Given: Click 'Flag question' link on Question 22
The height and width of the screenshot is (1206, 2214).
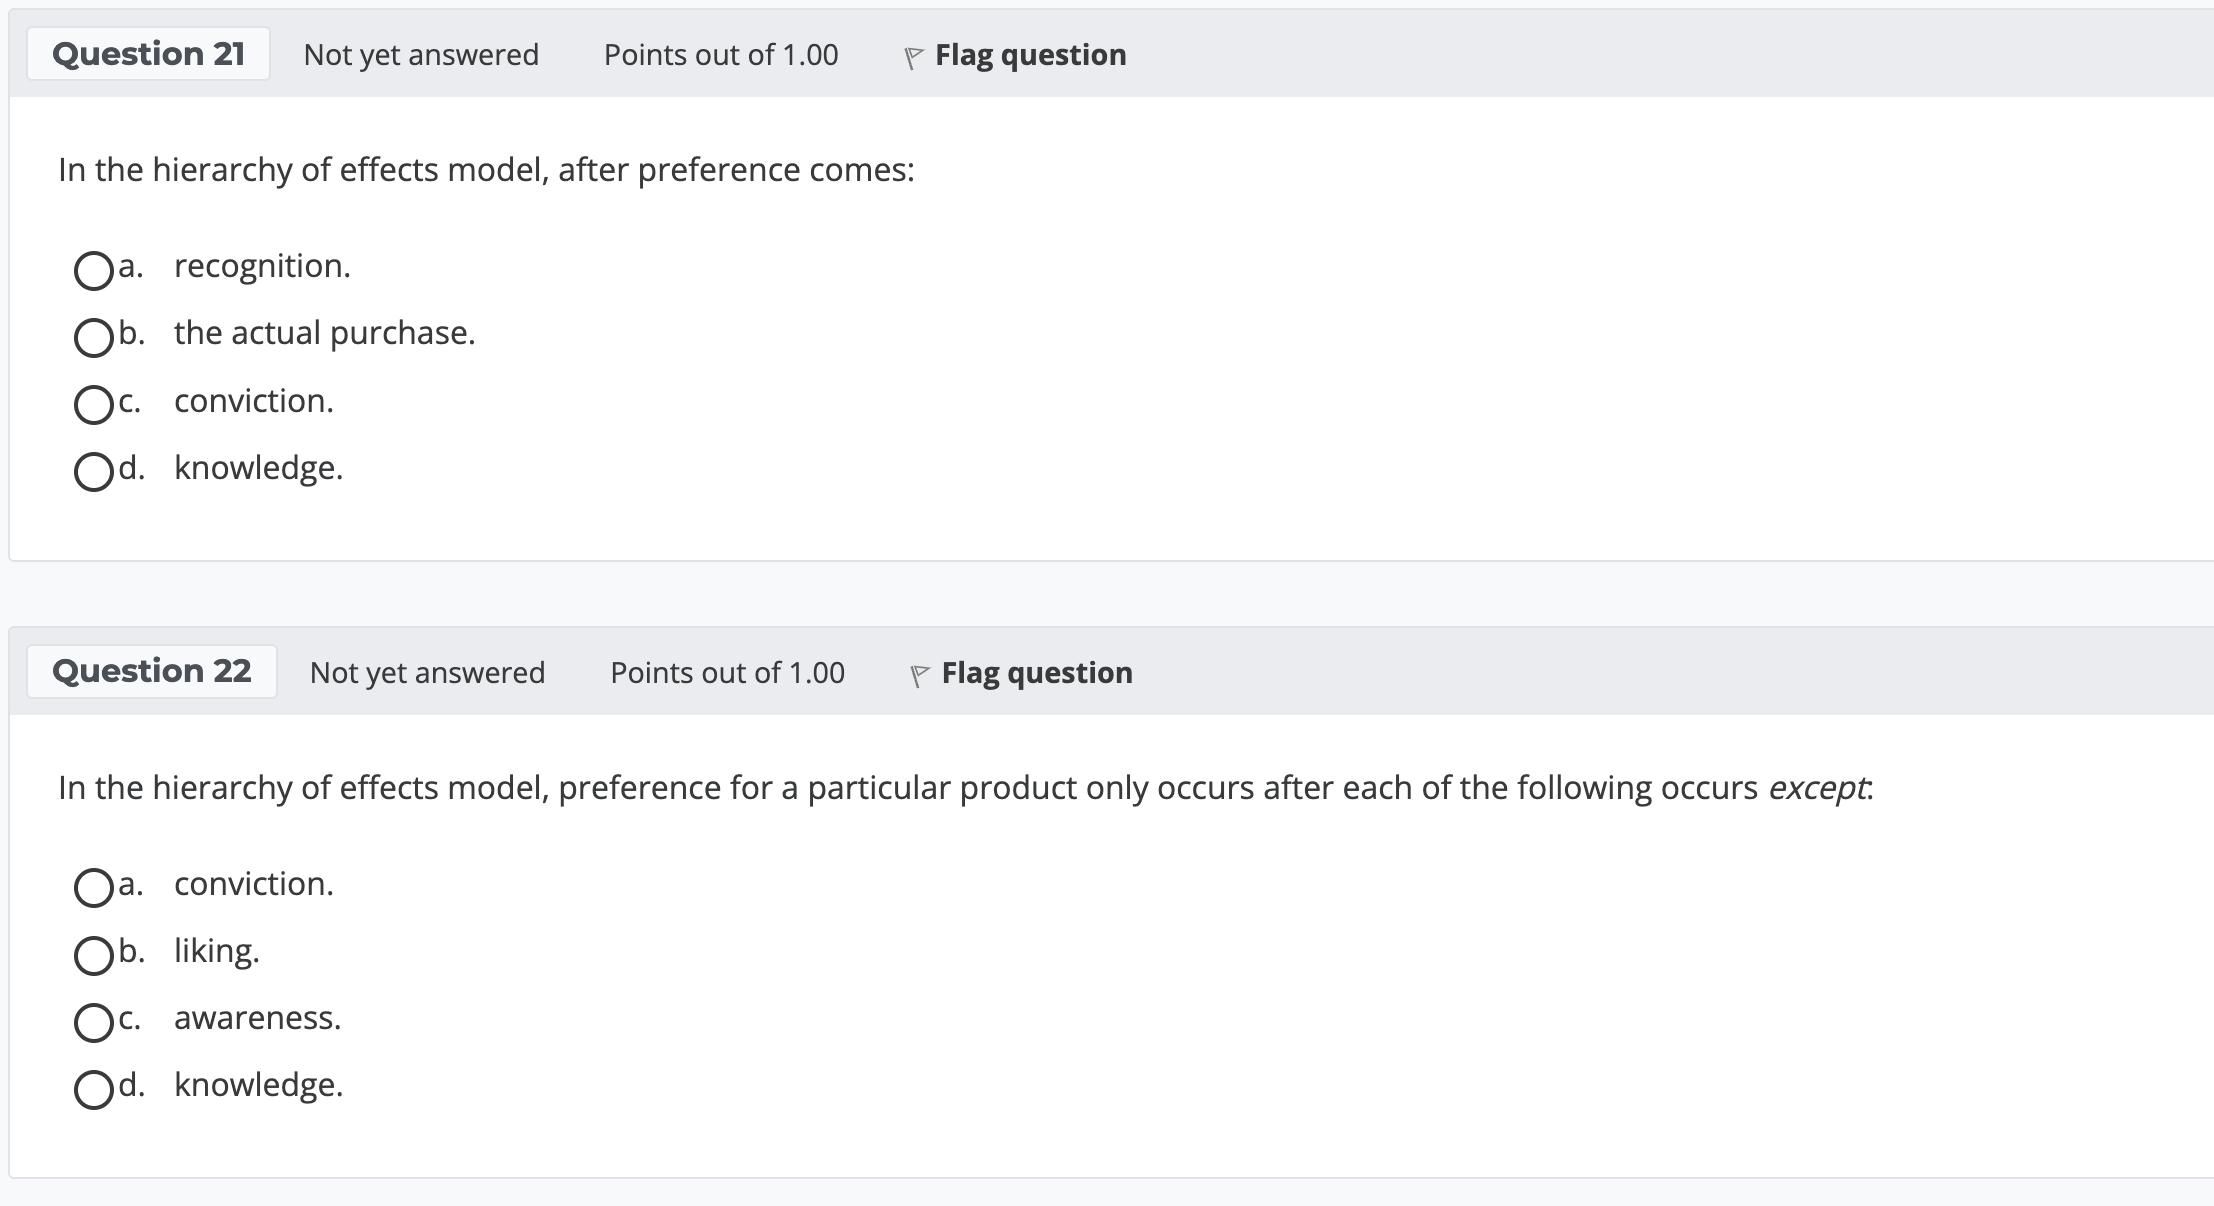Looking at the screenshot, I should (x=1037, y=673).
